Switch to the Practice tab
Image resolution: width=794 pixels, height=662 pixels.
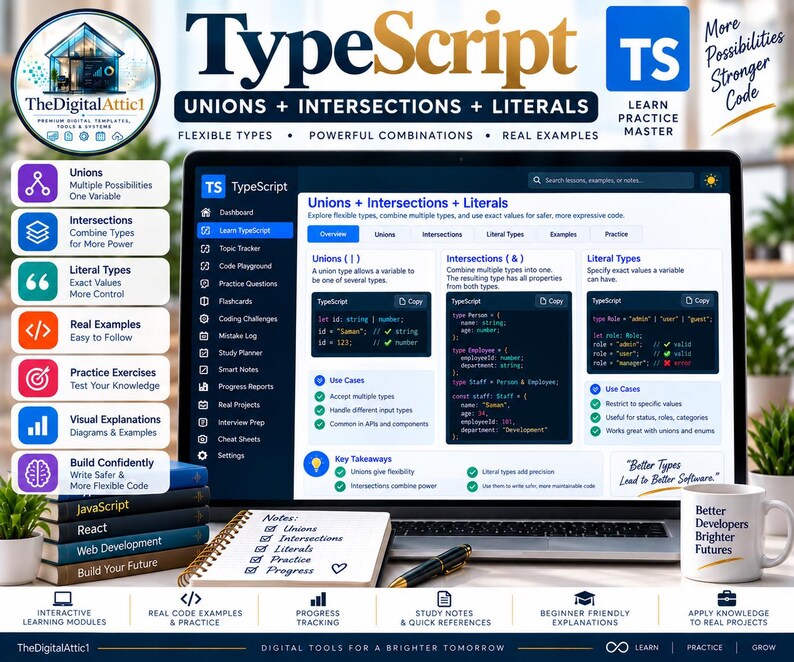pos(616,235)
